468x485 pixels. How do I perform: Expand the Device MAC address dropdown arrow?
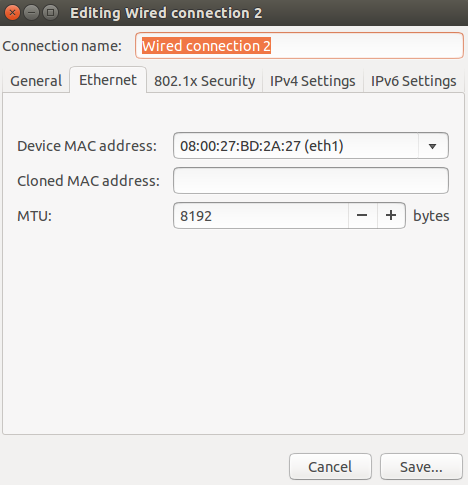click(x=433, y=146)
